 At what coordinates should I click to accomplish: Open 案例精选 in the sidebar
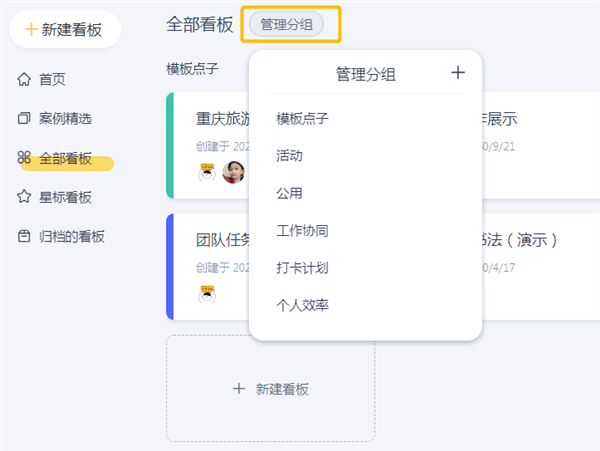[x=65, y=118]
